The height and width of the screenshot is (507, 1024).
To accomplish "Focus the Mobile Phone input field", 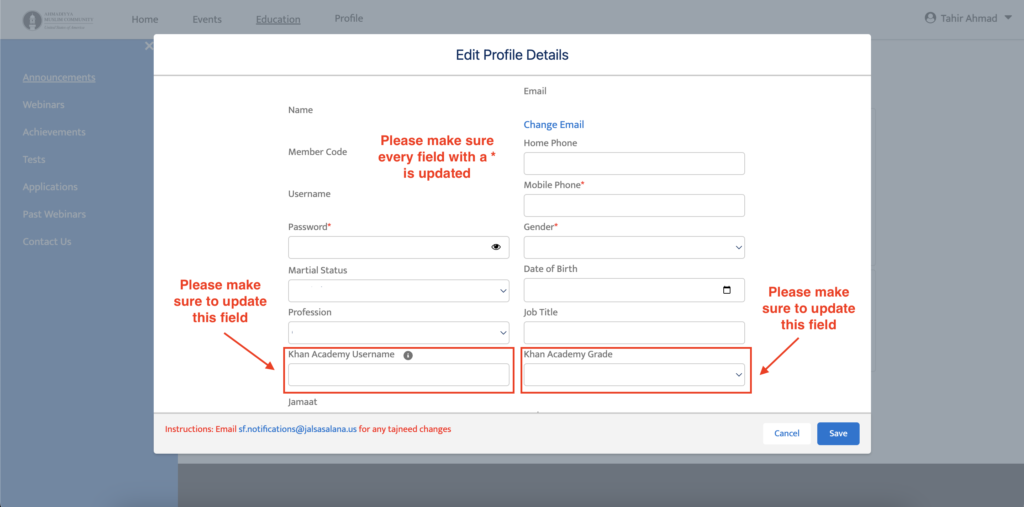I will pos(634,205).
